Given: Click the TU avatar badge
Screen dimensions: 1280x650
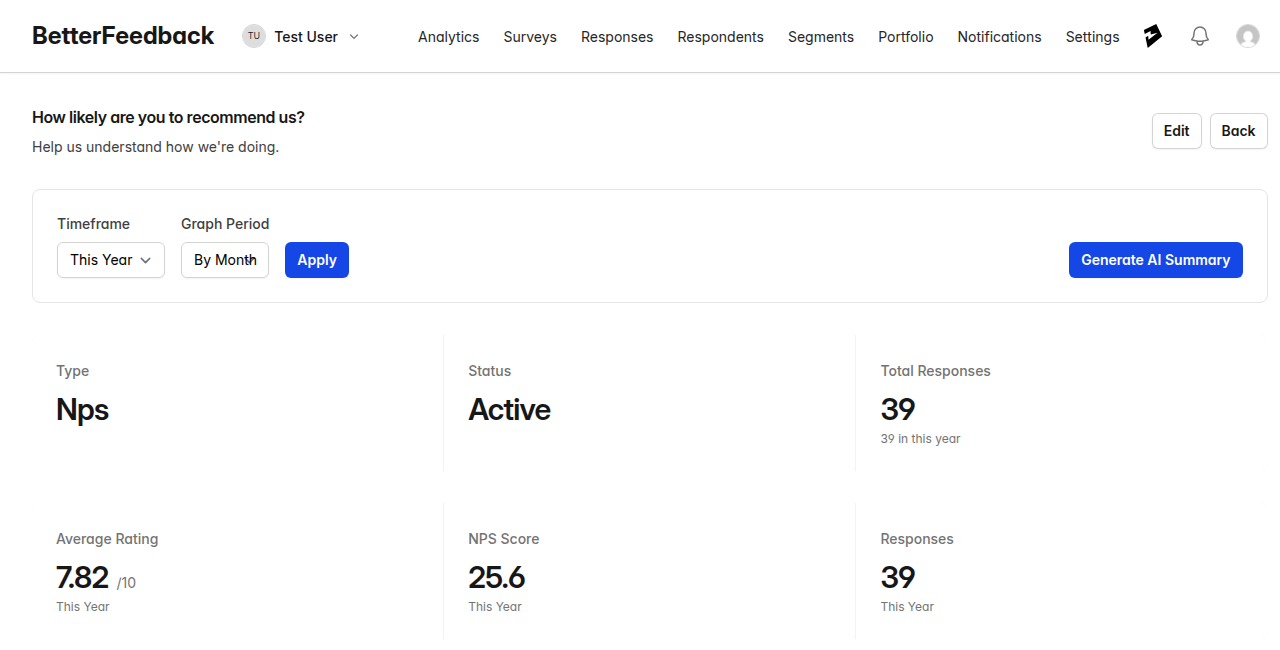Looking at the screenshot, I should 254,36.
